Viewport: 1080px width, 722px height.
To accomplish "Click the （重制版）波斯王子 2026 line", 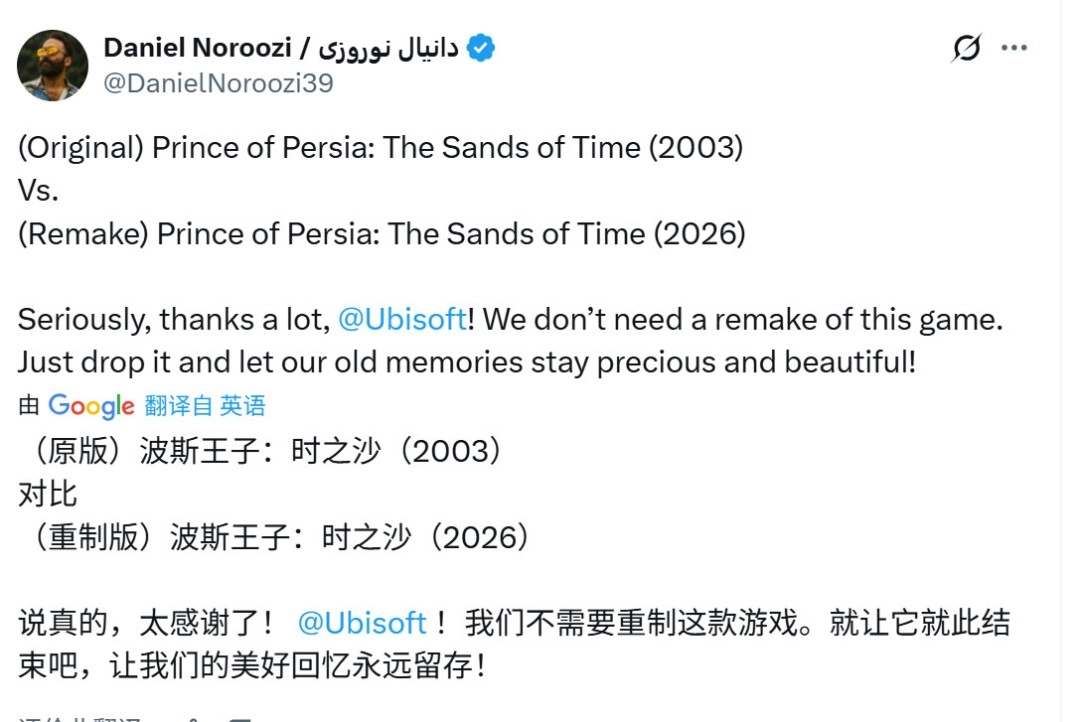I will (276, 537).
